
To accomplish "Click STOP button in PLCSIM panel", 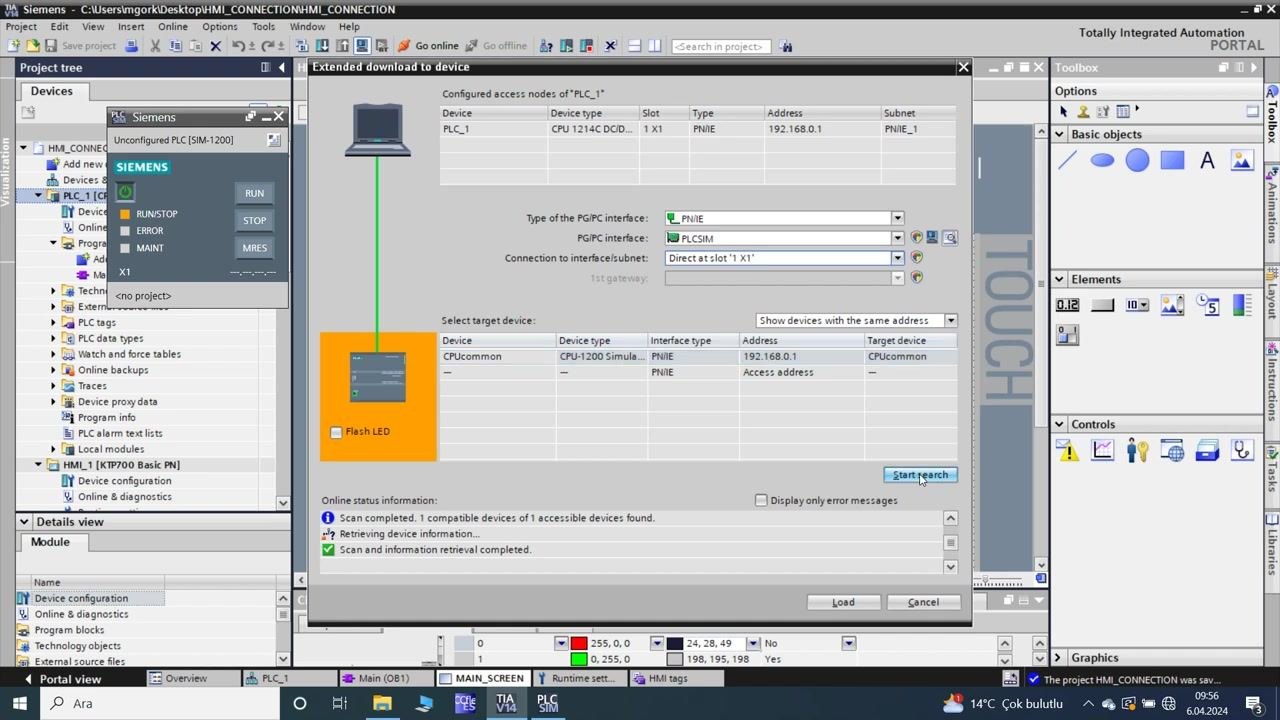I will pos(255,220).
